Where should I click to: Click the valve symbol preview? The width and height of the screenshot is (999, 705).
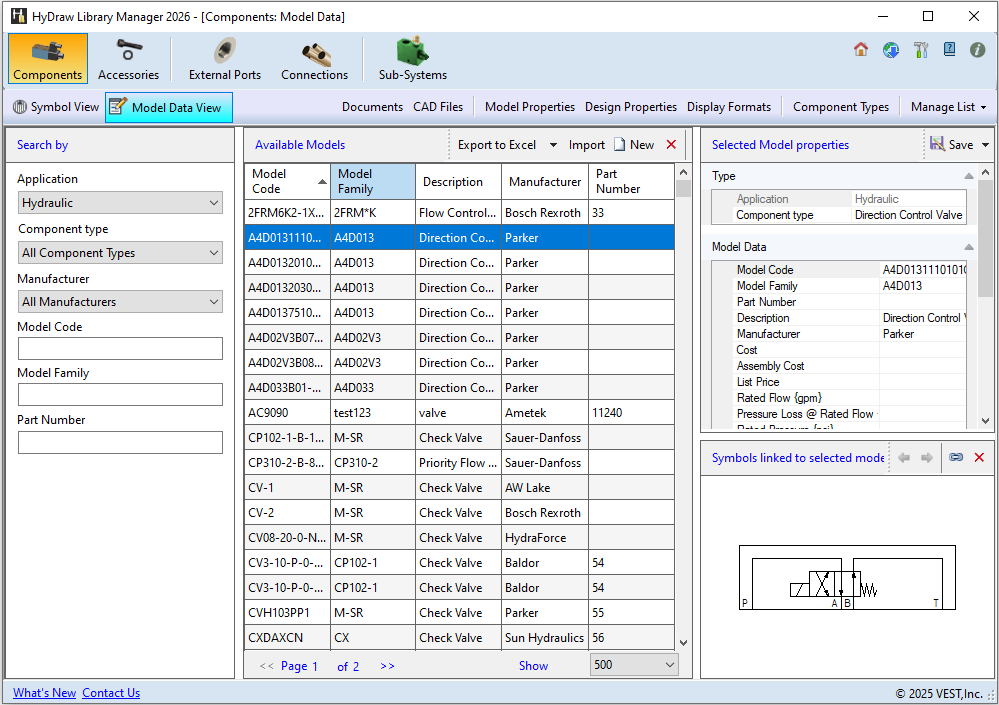(x=847, y=577)
